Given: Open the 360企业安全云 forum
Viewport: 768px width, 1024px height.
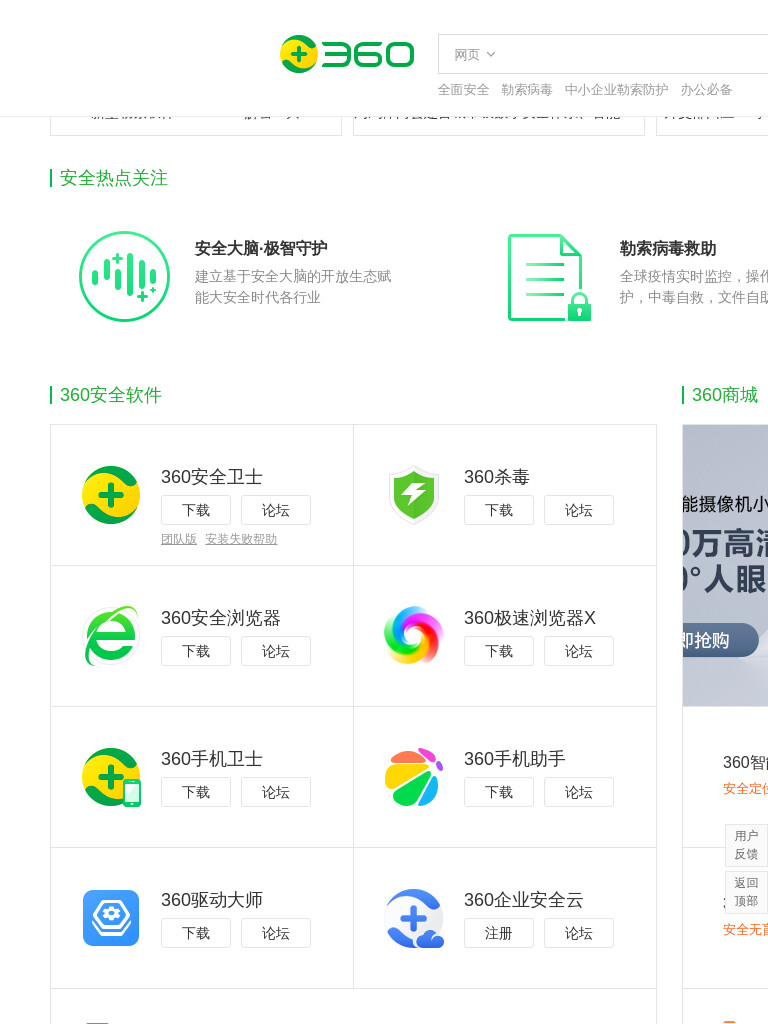Looking at the screenshot, I should coord(579,933).
